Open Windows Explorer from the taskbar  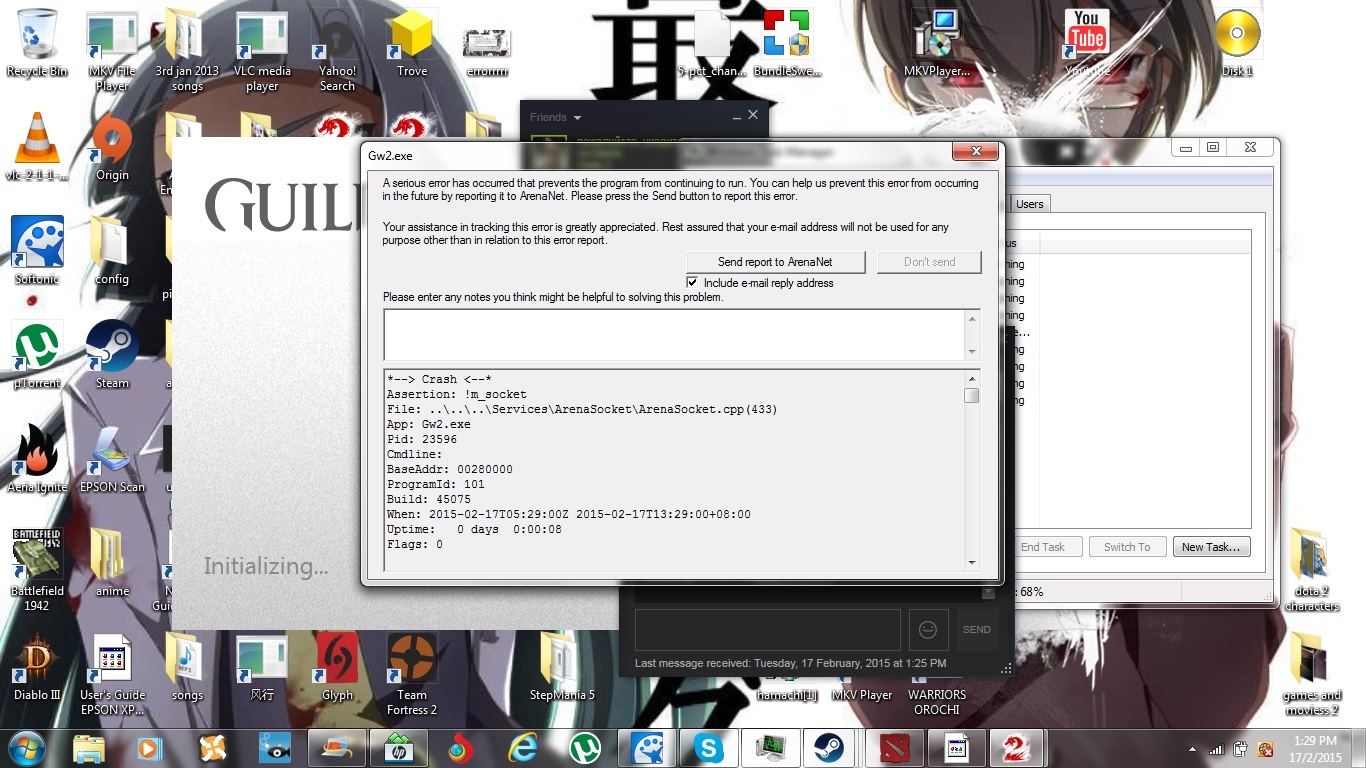89,747
